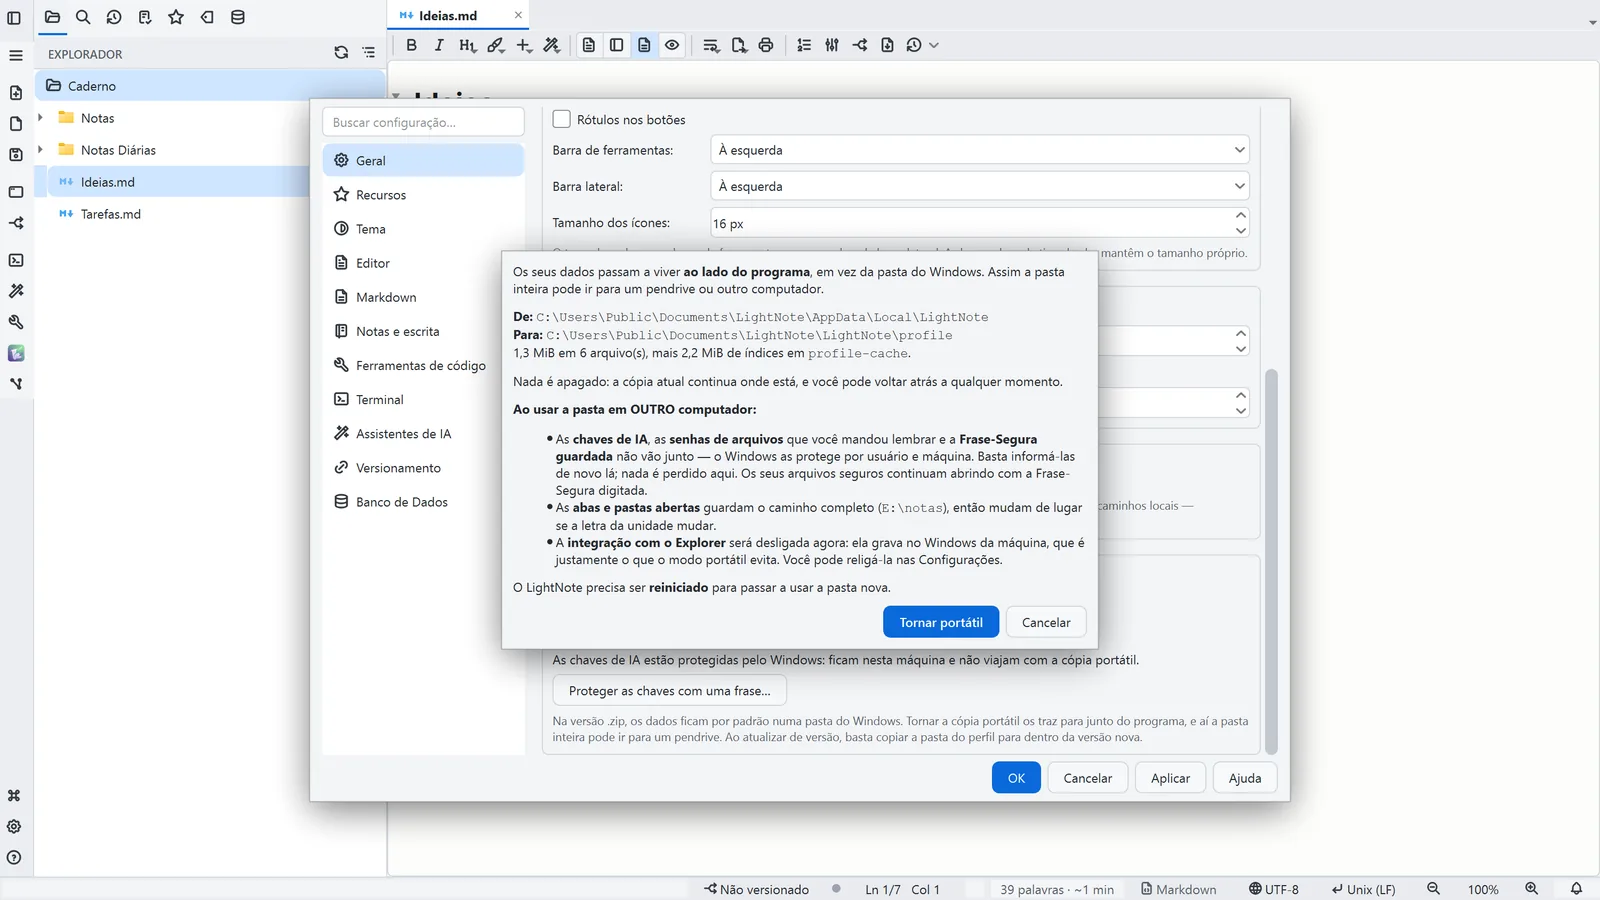Expand the Notas folder

click(x=40, y=118)
